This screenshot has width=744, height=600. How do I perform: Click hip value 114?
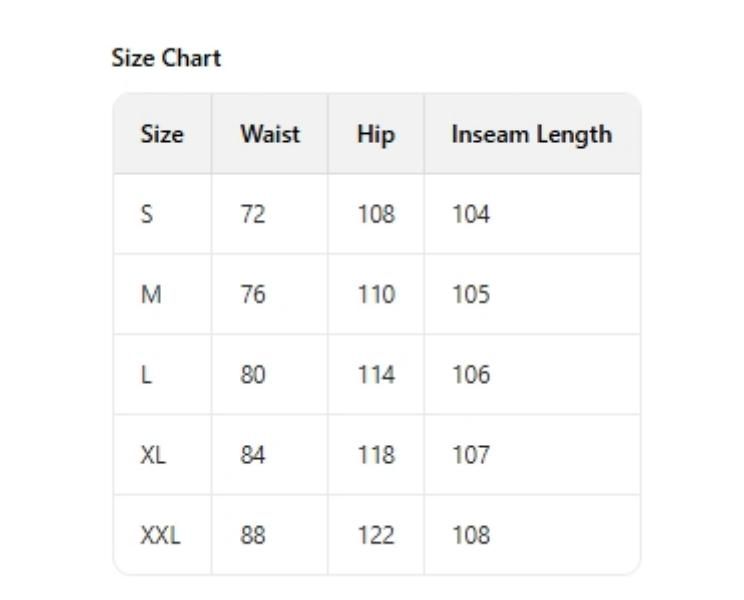[x=376, y=375]
